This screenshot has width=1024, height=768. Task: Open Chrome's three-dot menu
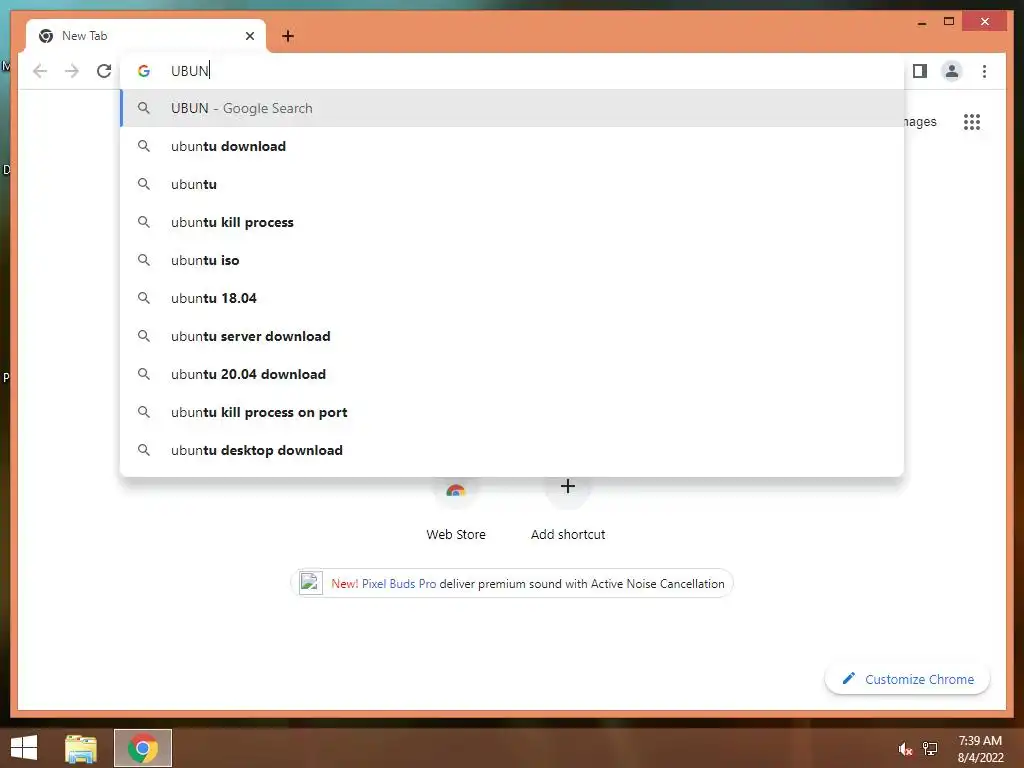(x=984, y=71)
